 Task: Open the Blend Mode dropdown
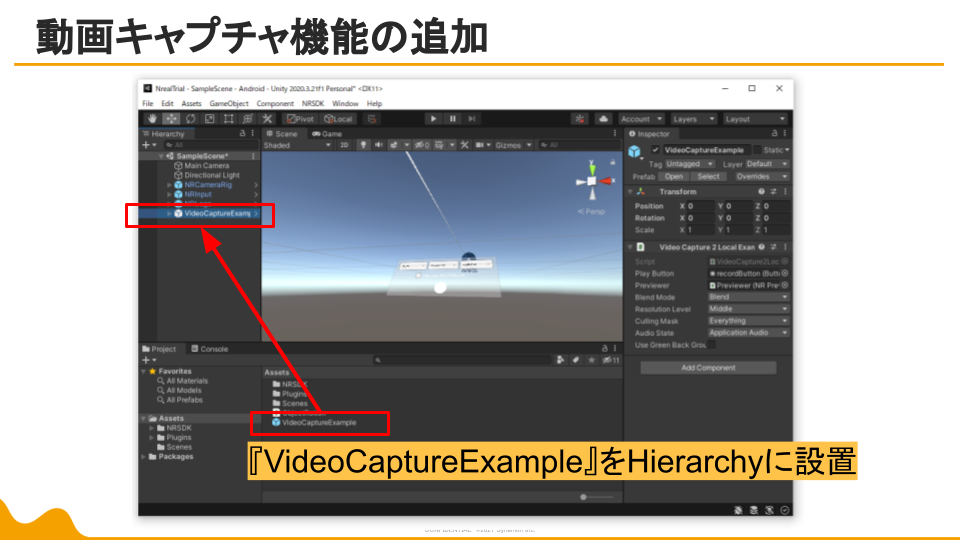coord(748,297)
